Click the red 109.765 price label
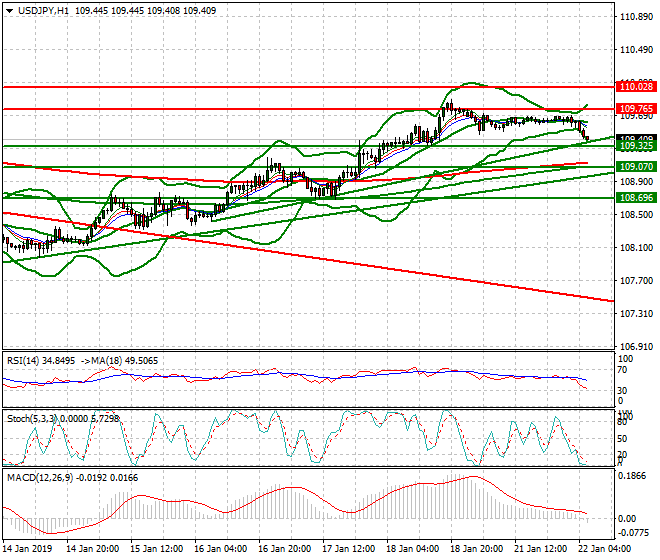Image resolution: width=660 pixels, height=560 pixels. [636, 109]
